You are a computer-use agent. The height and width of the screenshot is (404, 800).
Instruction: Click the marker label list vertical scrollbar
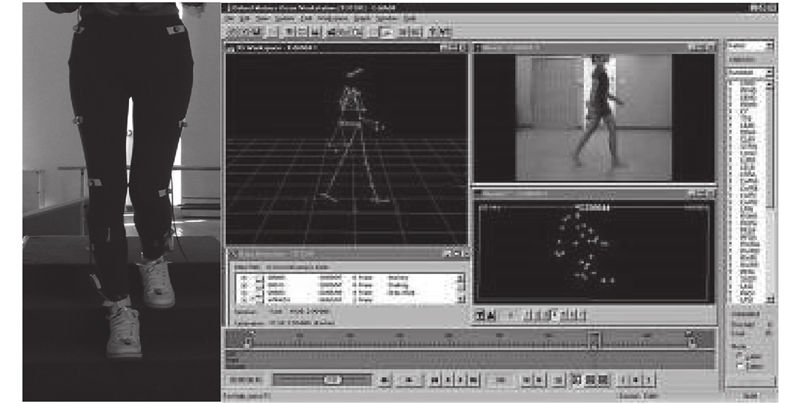769,191
